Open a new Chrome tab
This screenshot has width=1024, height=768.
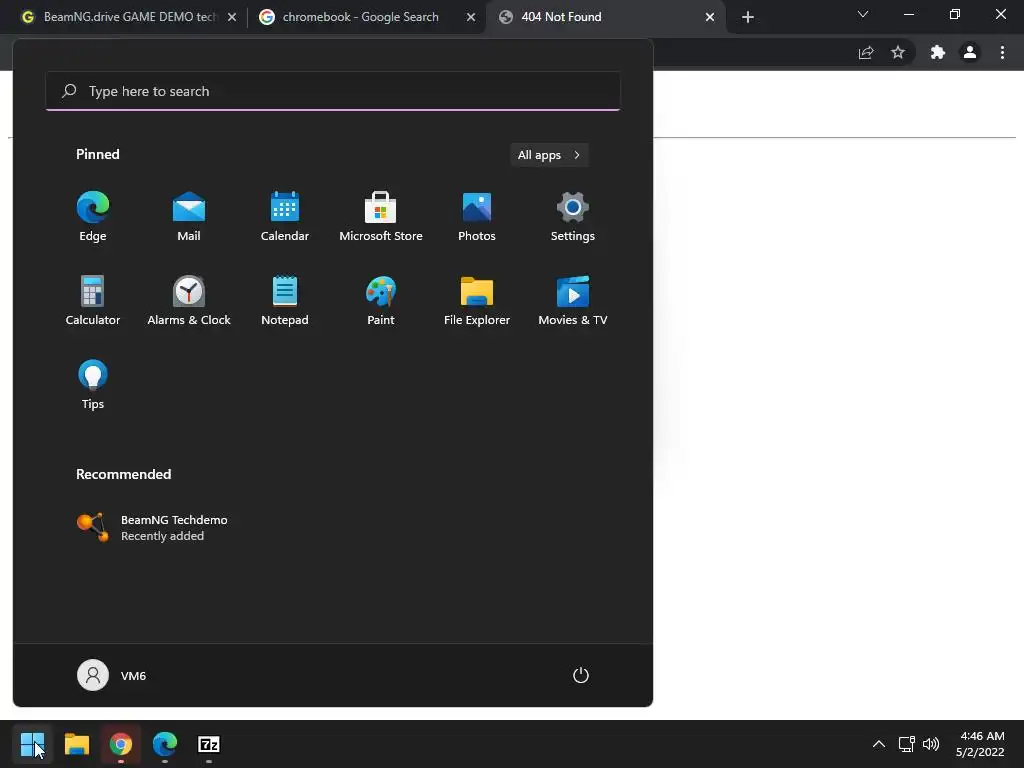pos(748,18)
